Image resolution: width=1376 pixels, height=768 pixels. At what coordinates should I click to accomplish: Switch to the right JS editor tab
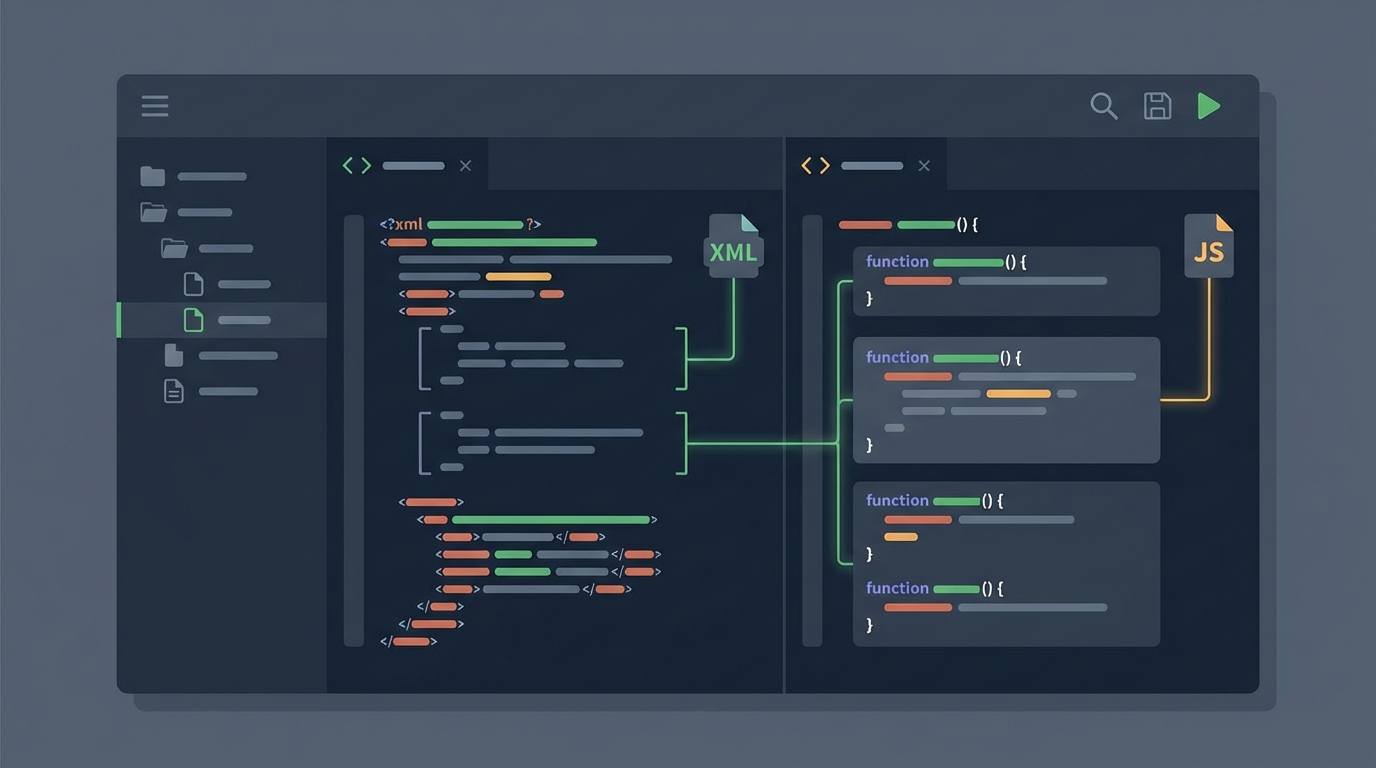coord(870,165)
